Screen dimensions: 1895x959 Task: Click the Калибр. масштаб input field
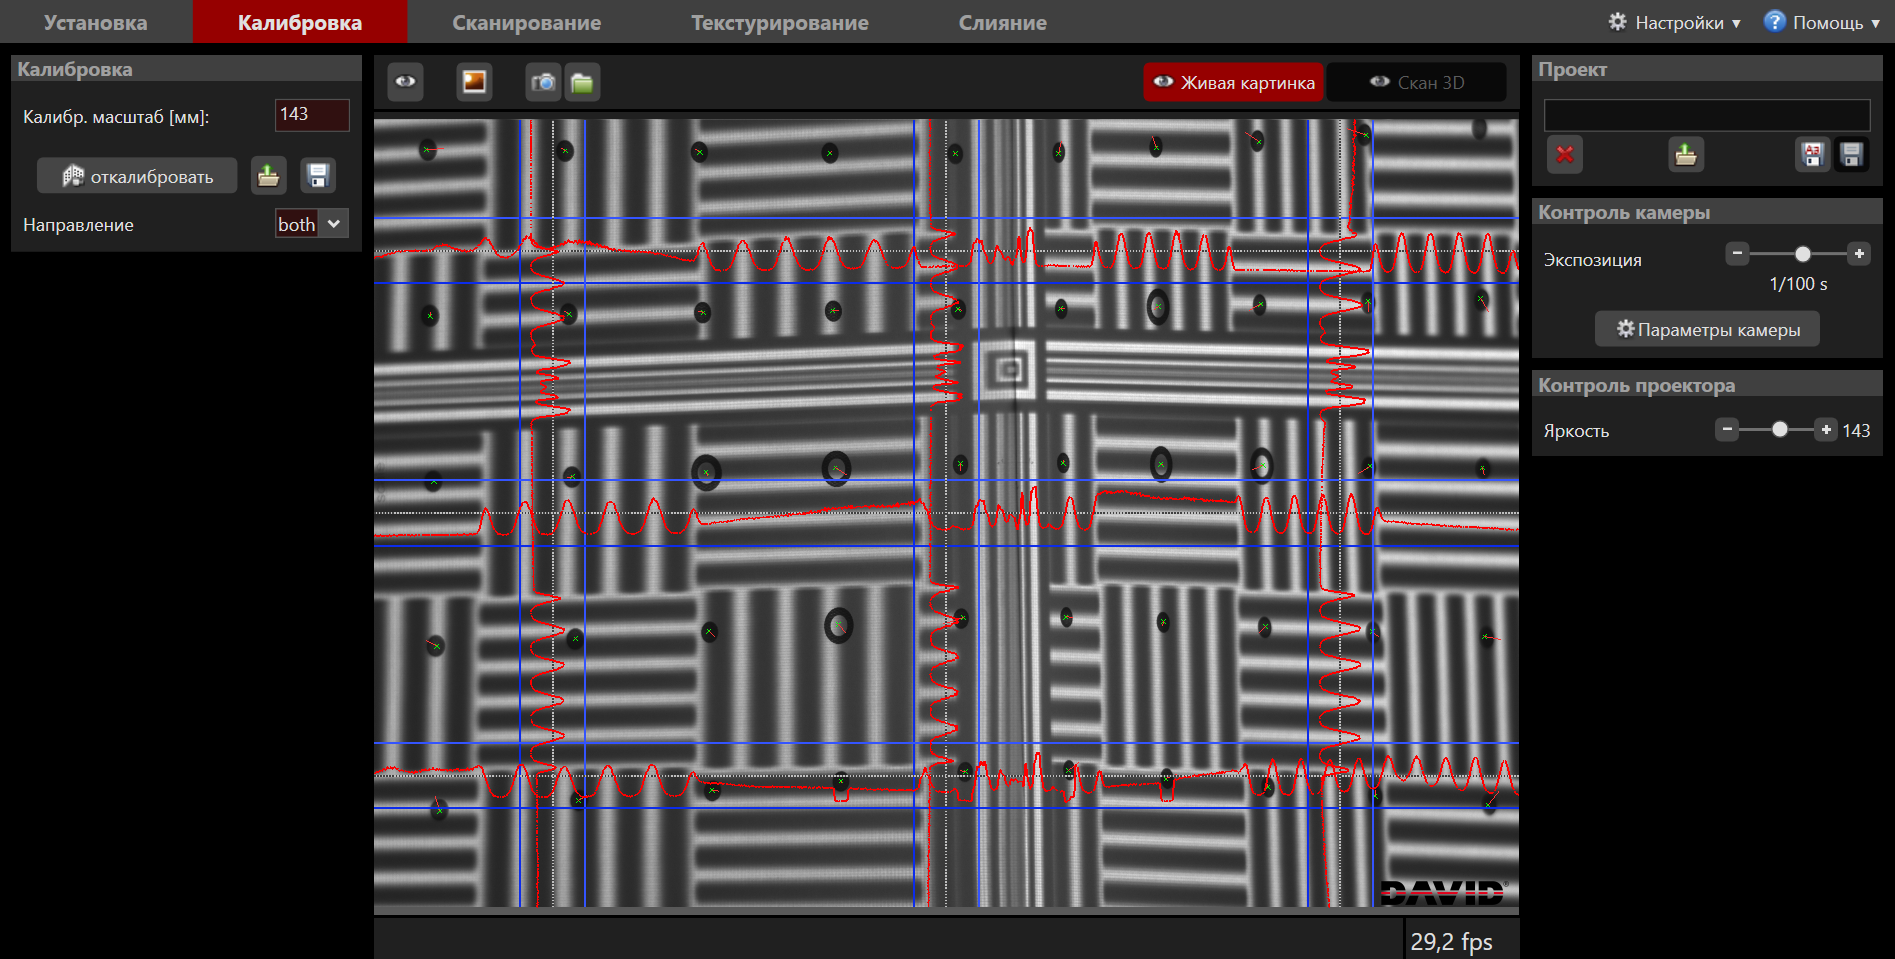312,115
